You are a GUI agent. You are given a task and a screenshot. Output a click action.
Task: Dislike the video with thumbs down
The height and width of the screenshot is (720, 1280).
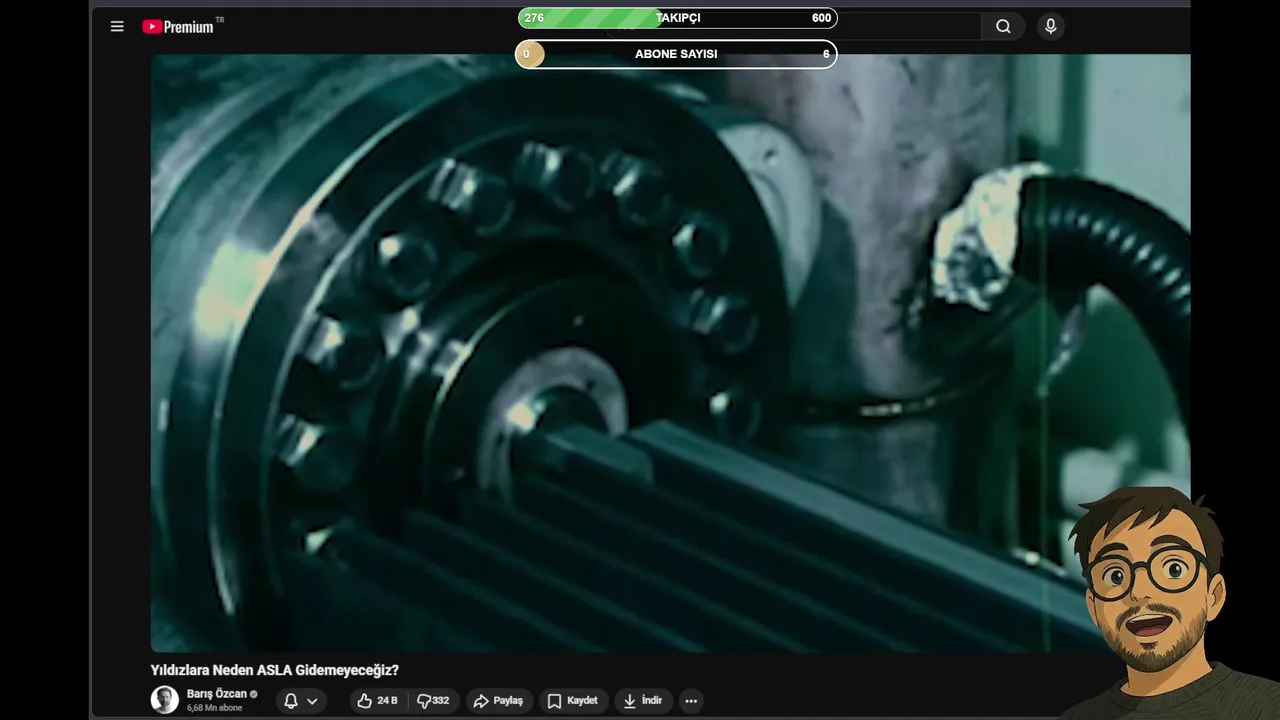coord(433,701)
